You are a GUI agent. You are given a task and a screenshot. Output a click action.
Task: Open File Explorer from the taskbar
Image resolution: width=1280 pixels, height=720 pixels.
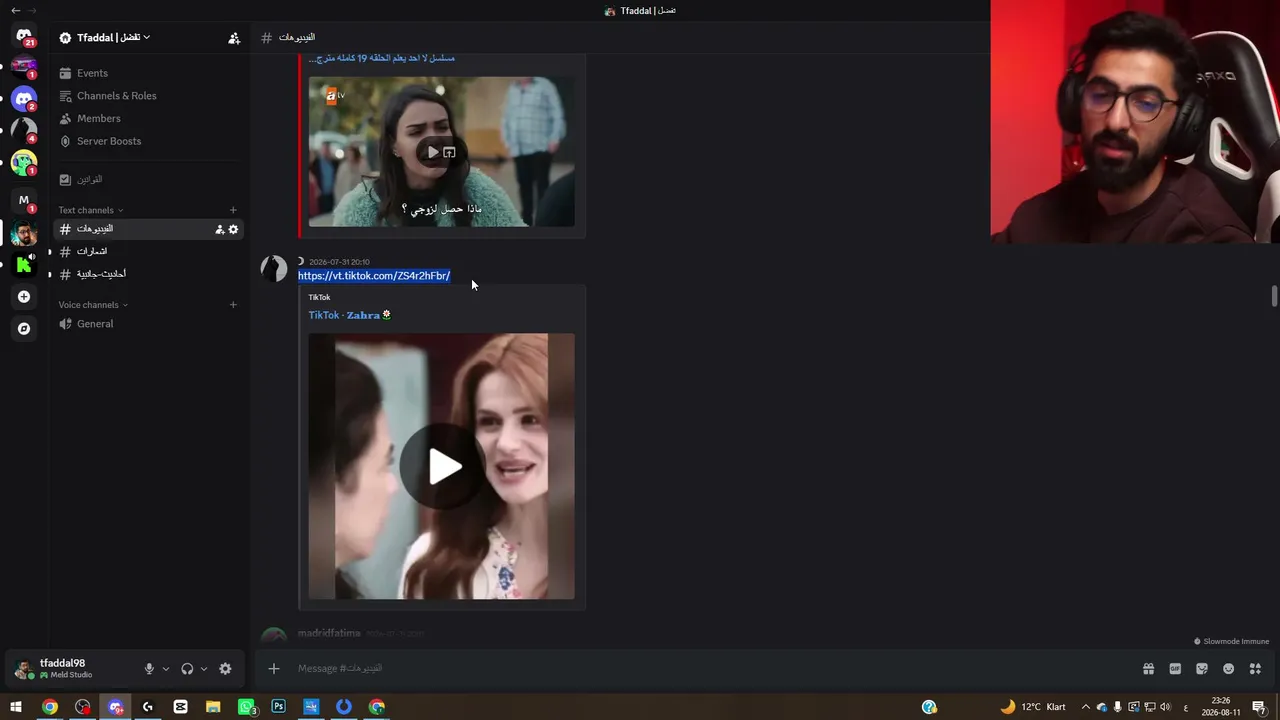click(213, 707)
